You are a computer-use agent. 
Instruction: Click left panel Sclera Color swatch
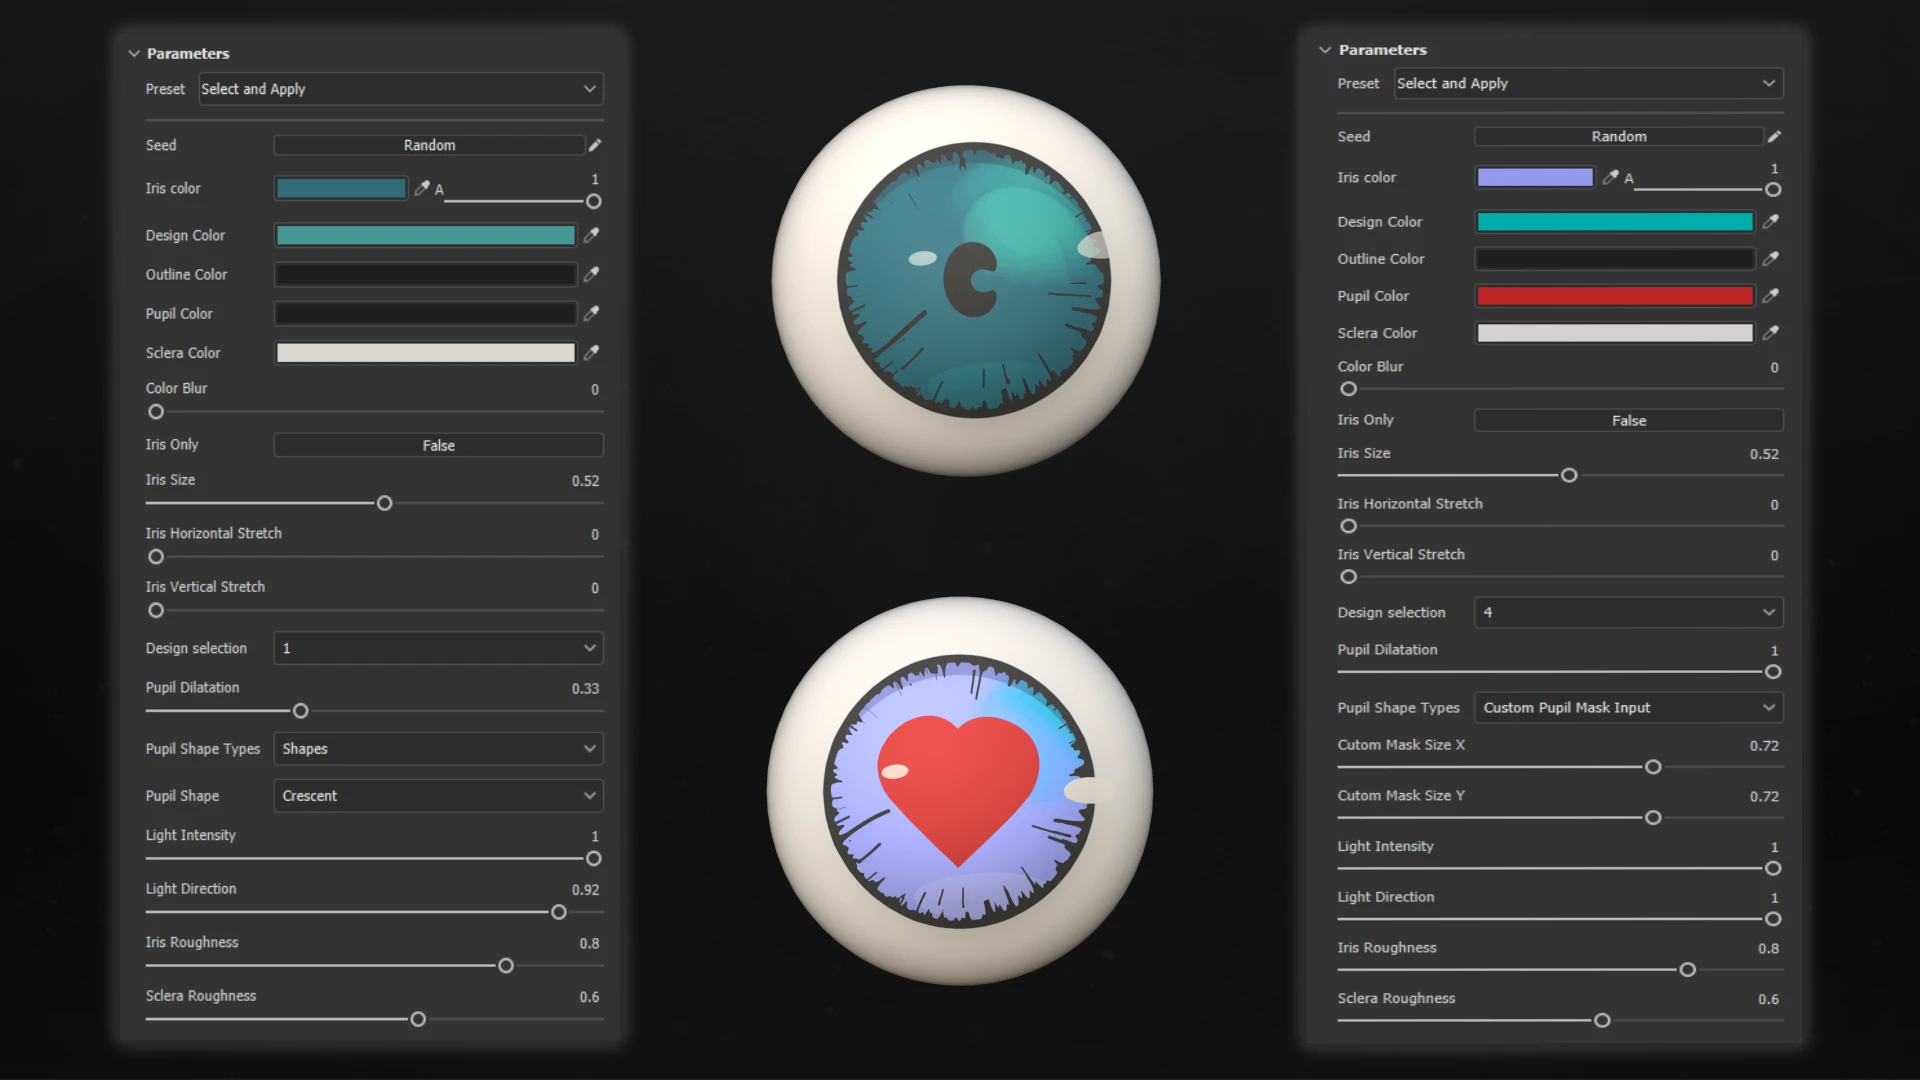point(426,352)
